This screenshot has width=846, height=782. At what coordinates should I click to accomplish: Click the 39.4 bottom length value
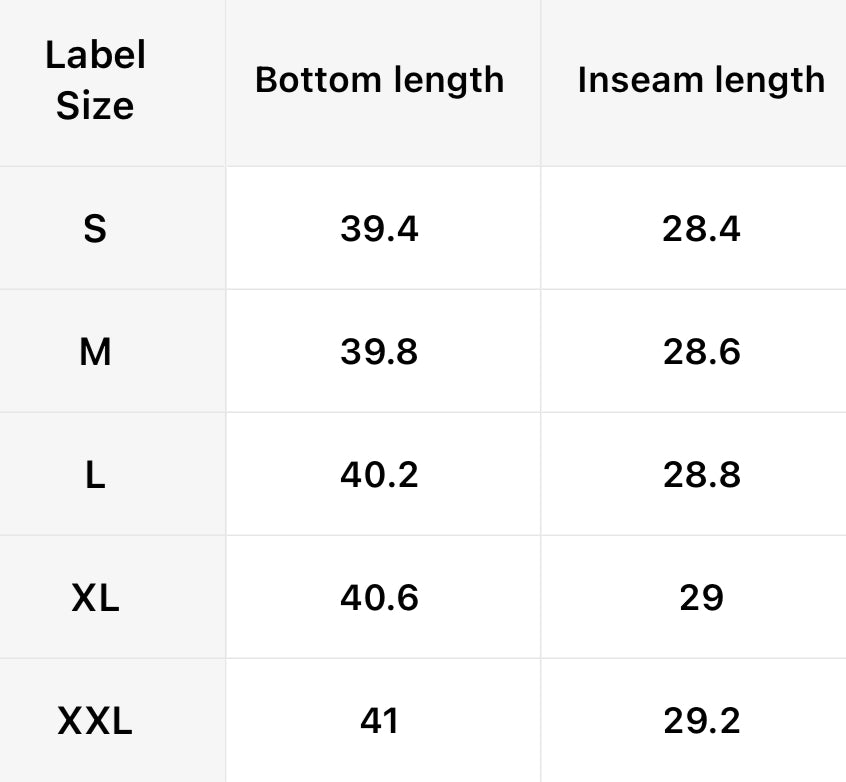point(379,229)
